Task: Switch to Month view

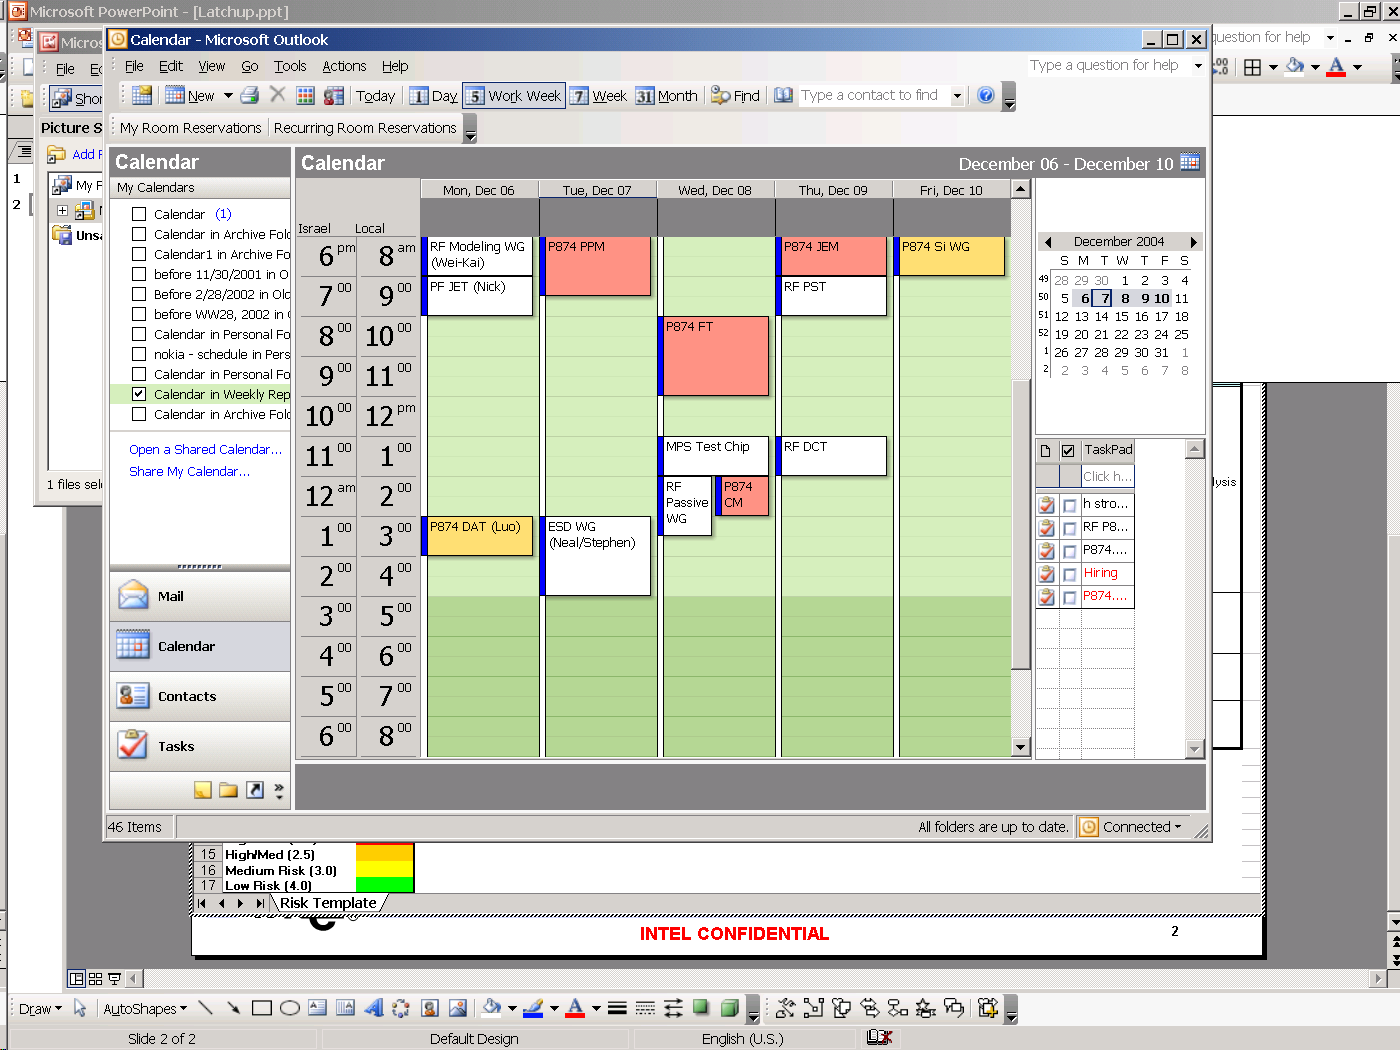Action: click(x=667, y=96)
